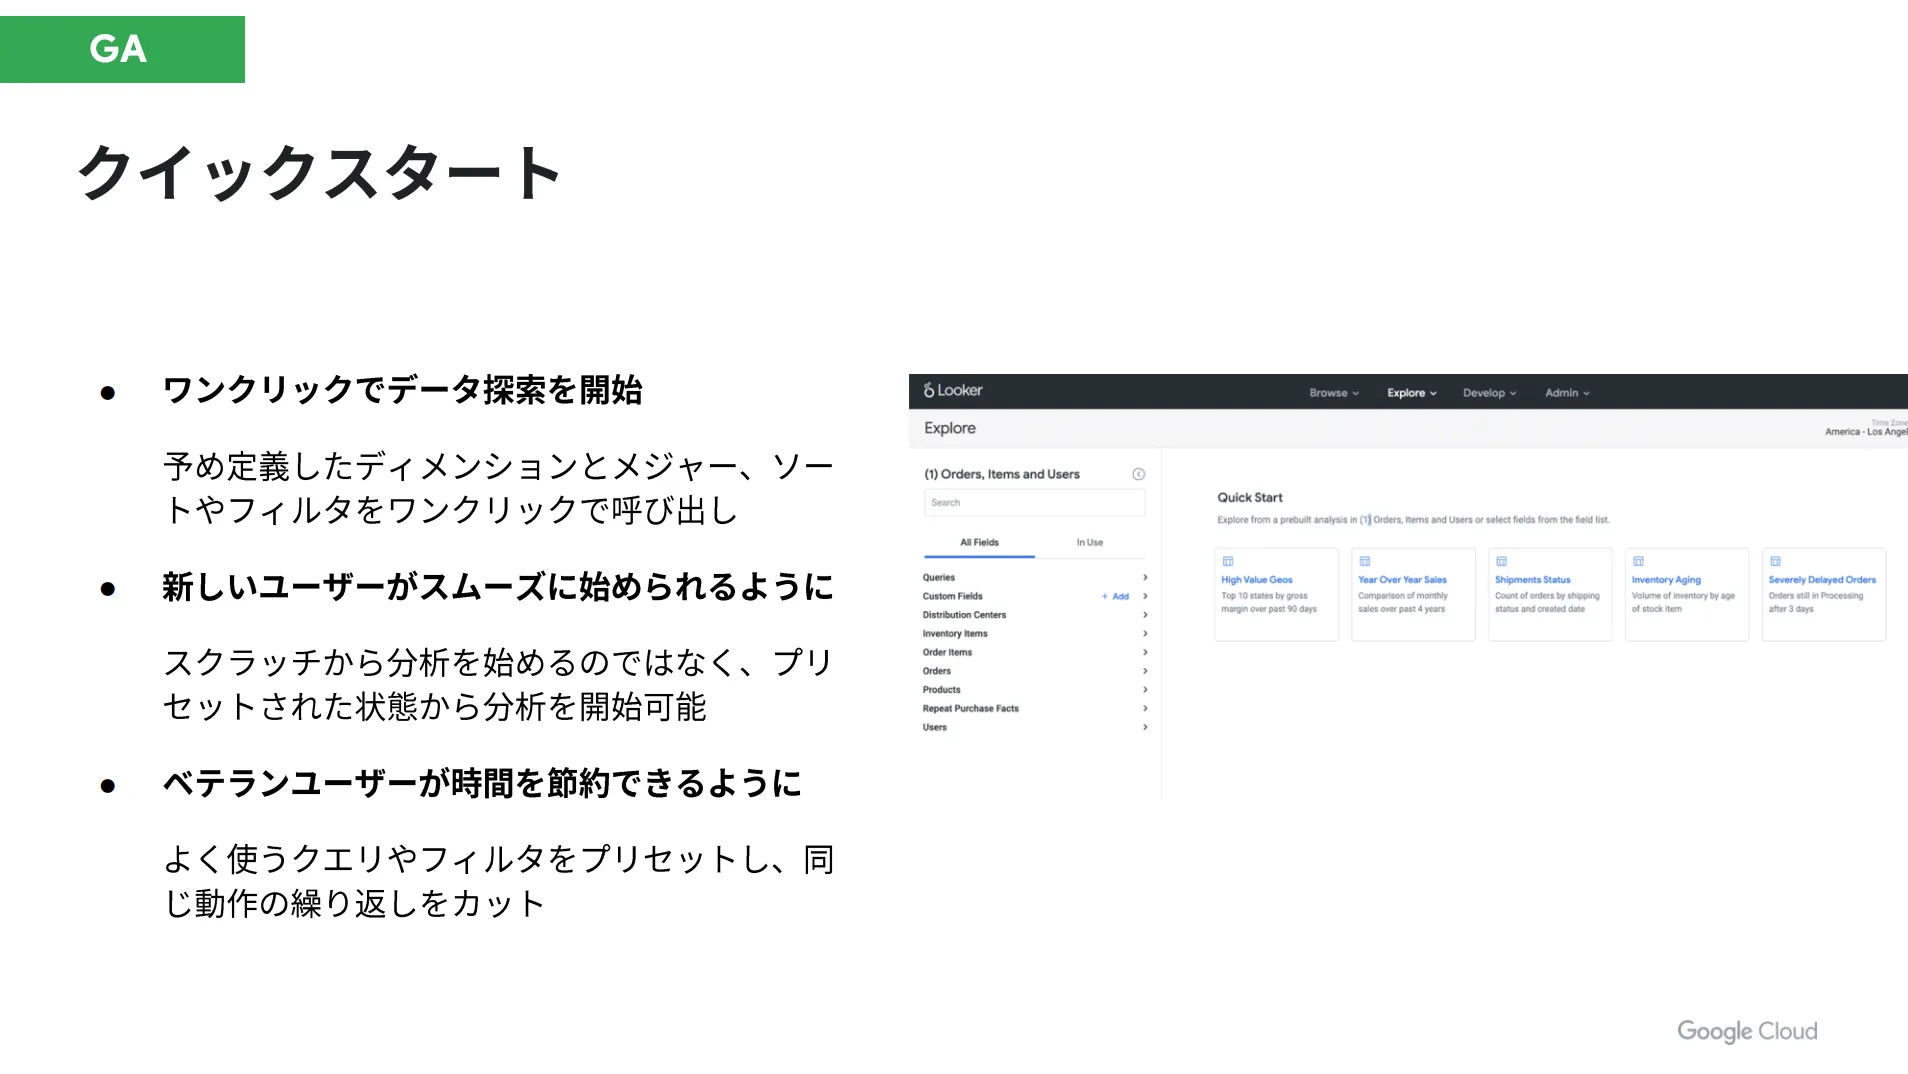Click the green GA badge on slide
Viewport: 1908px width, 1074px height.
click(122, 49)
